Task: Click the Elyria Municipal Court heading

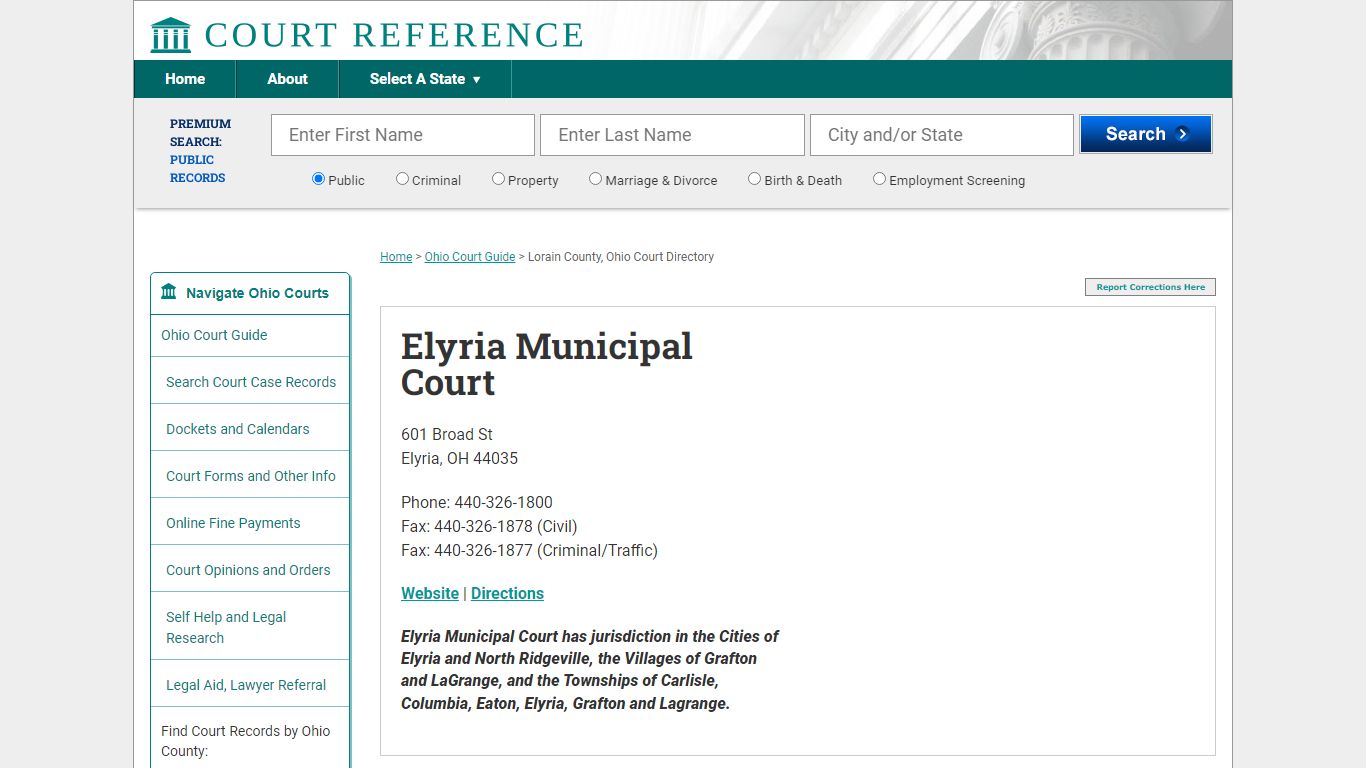Action: pyautogui.click(x=547, y=364)
